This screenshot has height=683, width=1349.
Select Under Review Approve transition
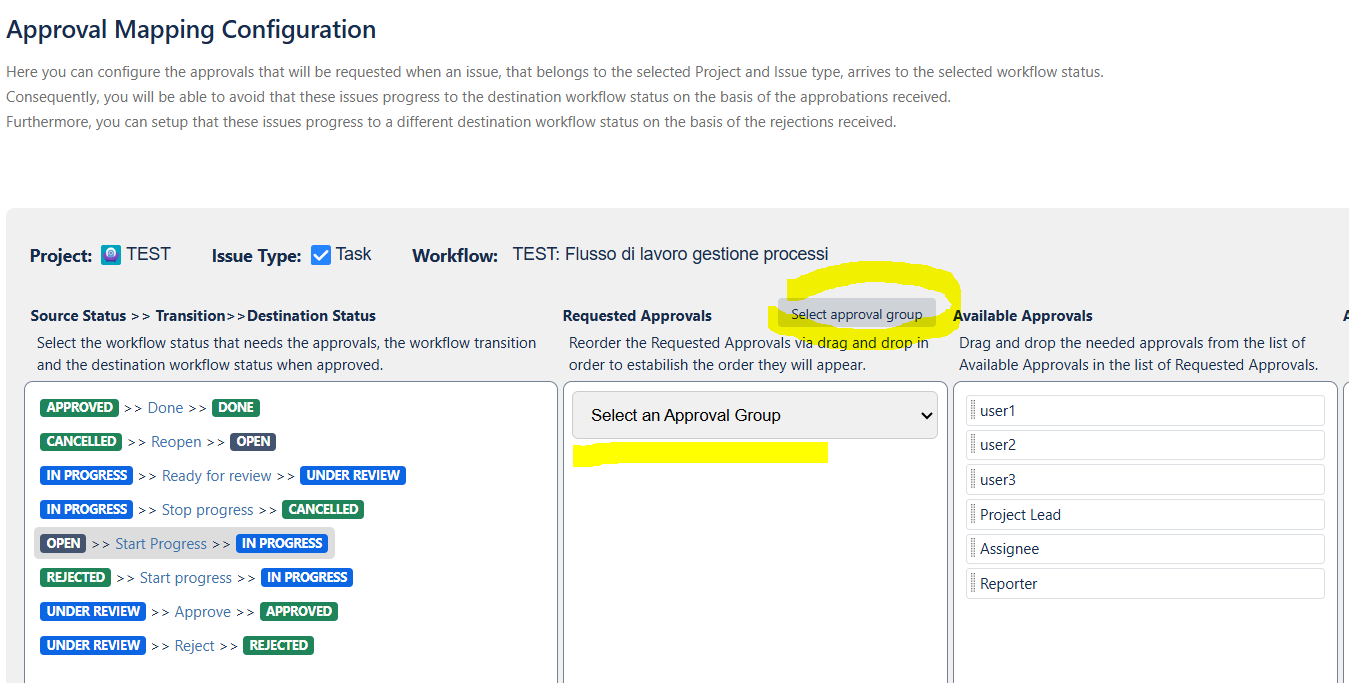click(x=202, y=612)
